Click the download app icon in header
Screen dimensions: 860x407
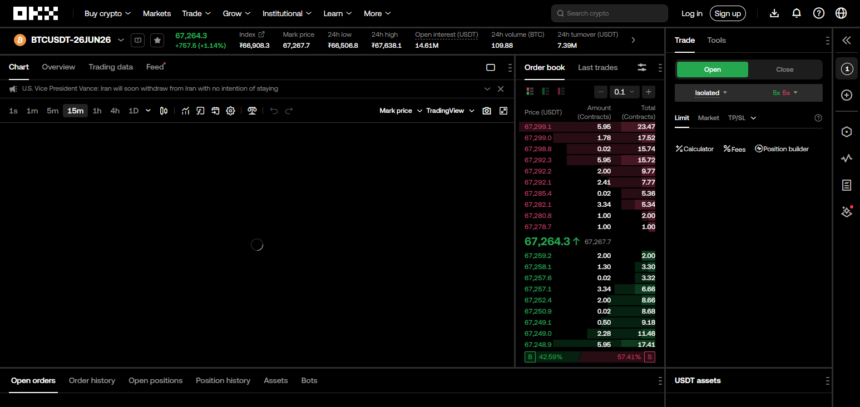(774, 13)
